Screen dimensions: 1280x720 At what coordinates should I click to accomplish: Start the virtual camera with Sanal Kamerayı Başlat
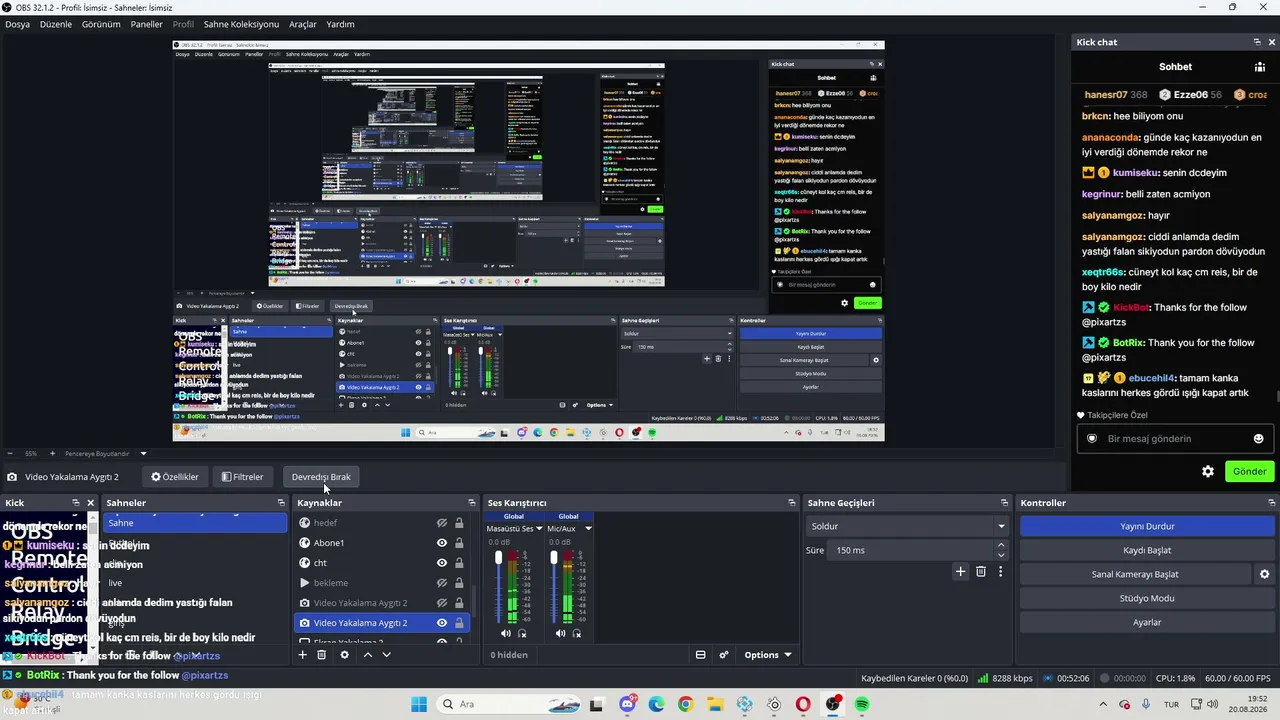pyautogui.click(x=1135, y=574)
